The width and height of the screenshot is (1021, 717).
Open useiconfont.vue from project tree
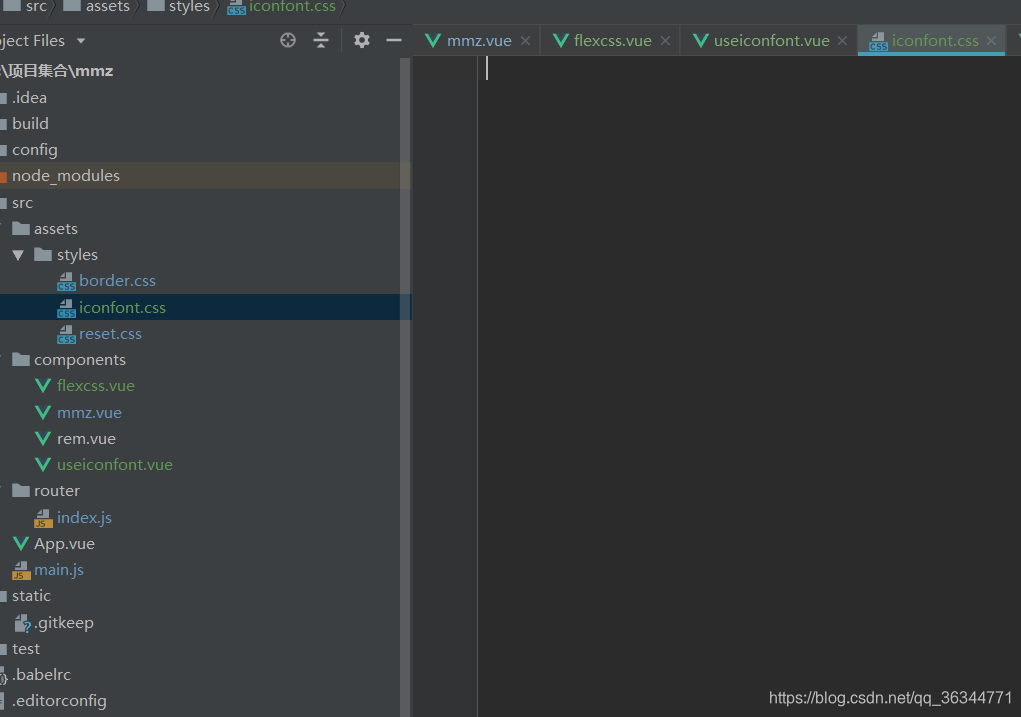click(115, 464)
